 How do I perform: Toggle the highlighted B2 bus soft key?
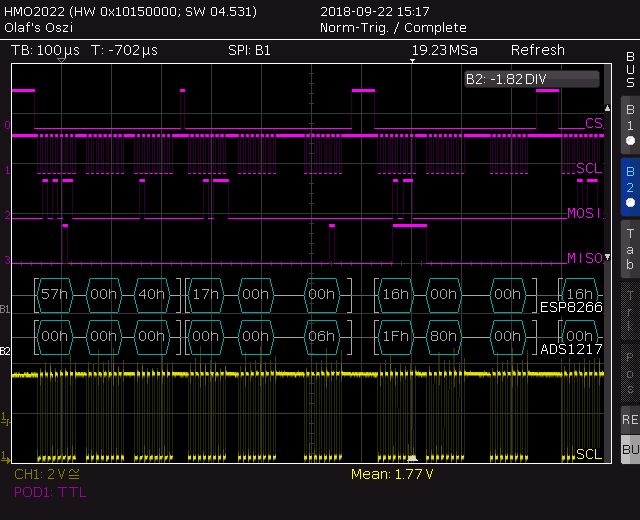629,187
